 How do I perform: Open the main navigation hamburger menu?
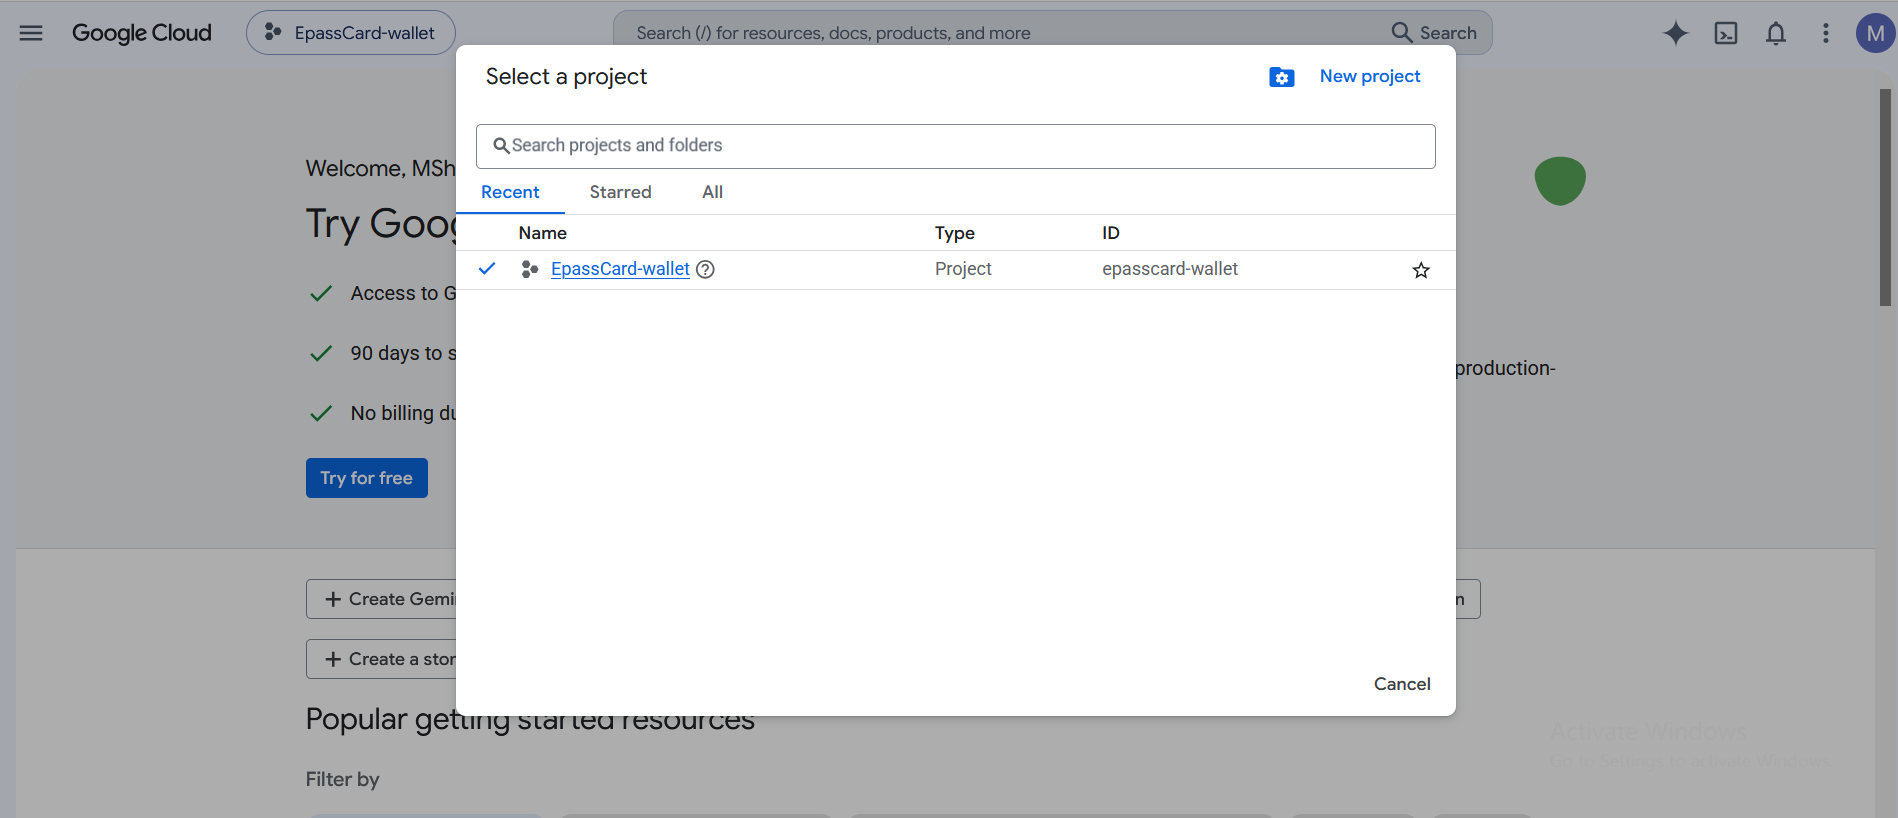[31, 33]
